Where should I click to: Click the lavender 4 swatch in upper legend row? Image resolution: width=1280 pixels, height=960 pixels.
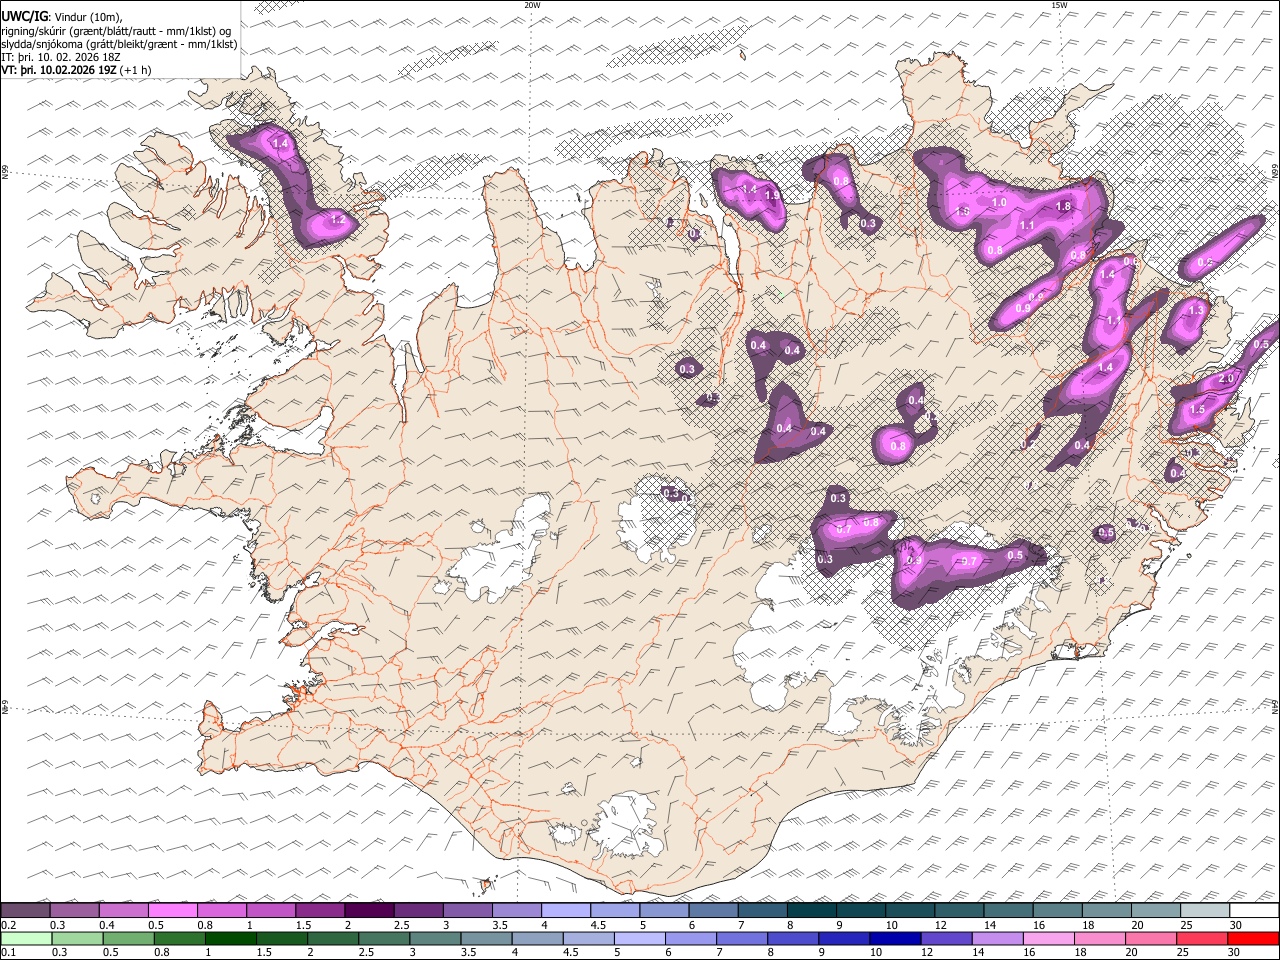(566, 911)
